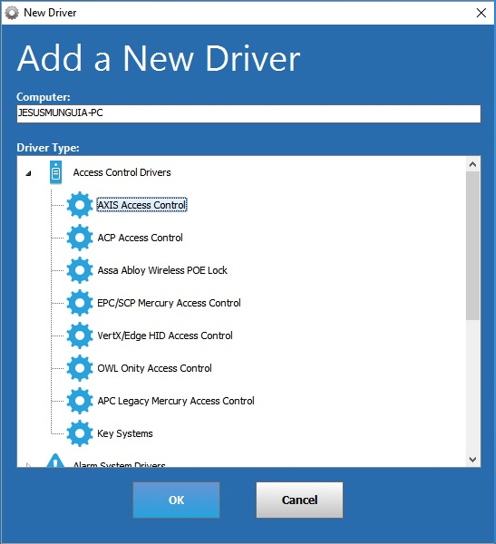The image size is (496, 544).
Task: Click the New Driver title bar gear icon
Action: [12, 13]
